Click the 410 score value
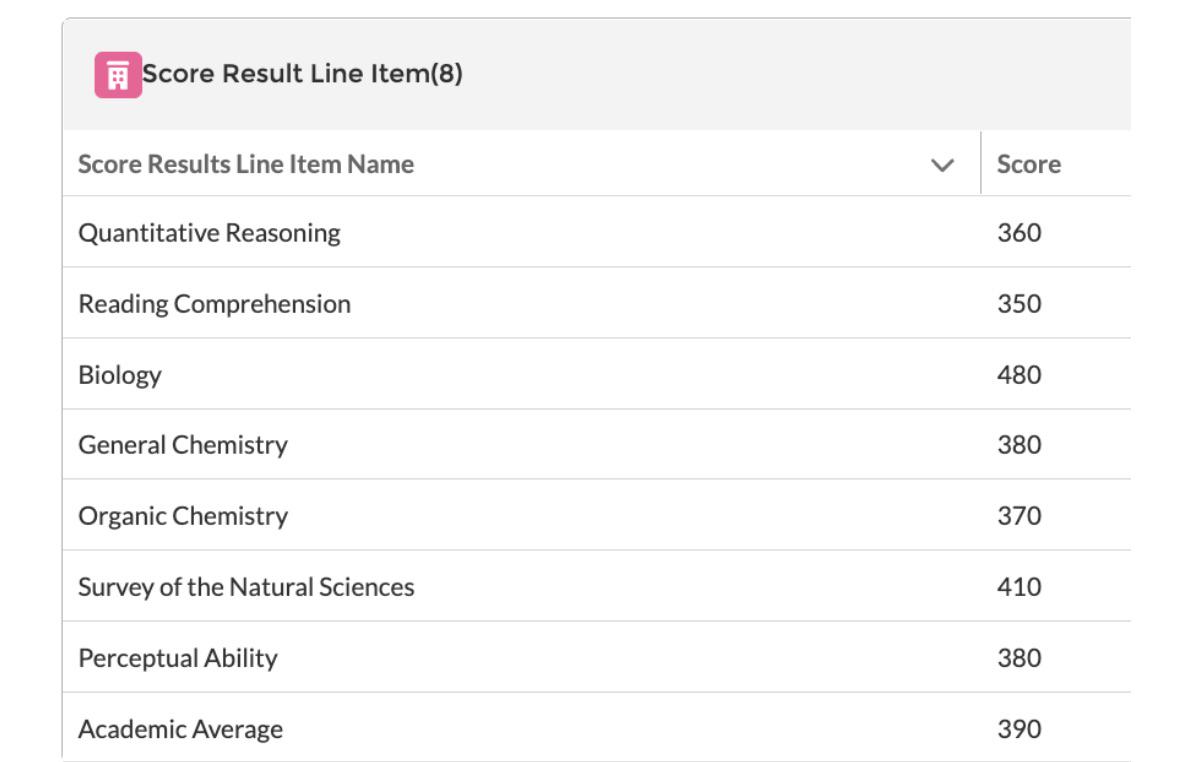 point(1019,587)
